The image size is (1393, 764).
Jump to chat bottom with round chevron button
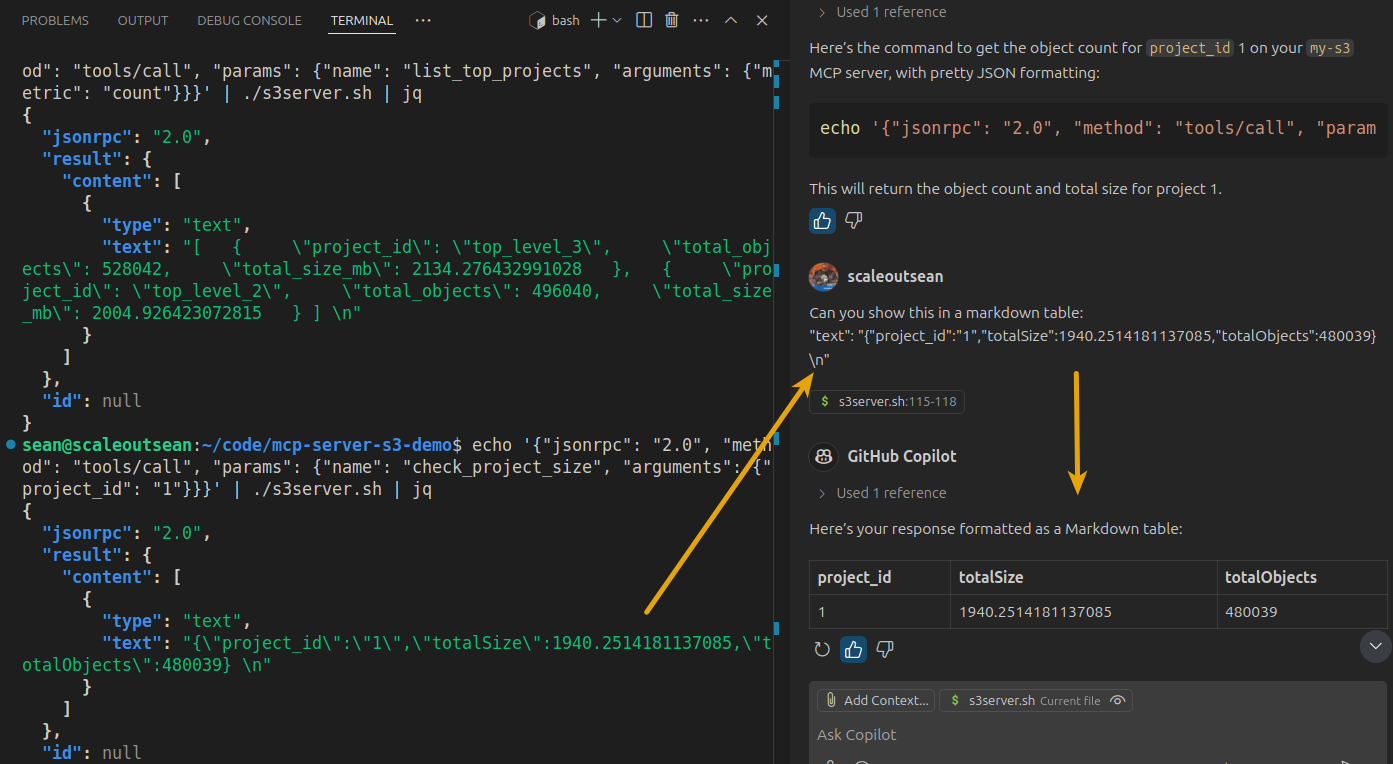tap(1376, 646)
